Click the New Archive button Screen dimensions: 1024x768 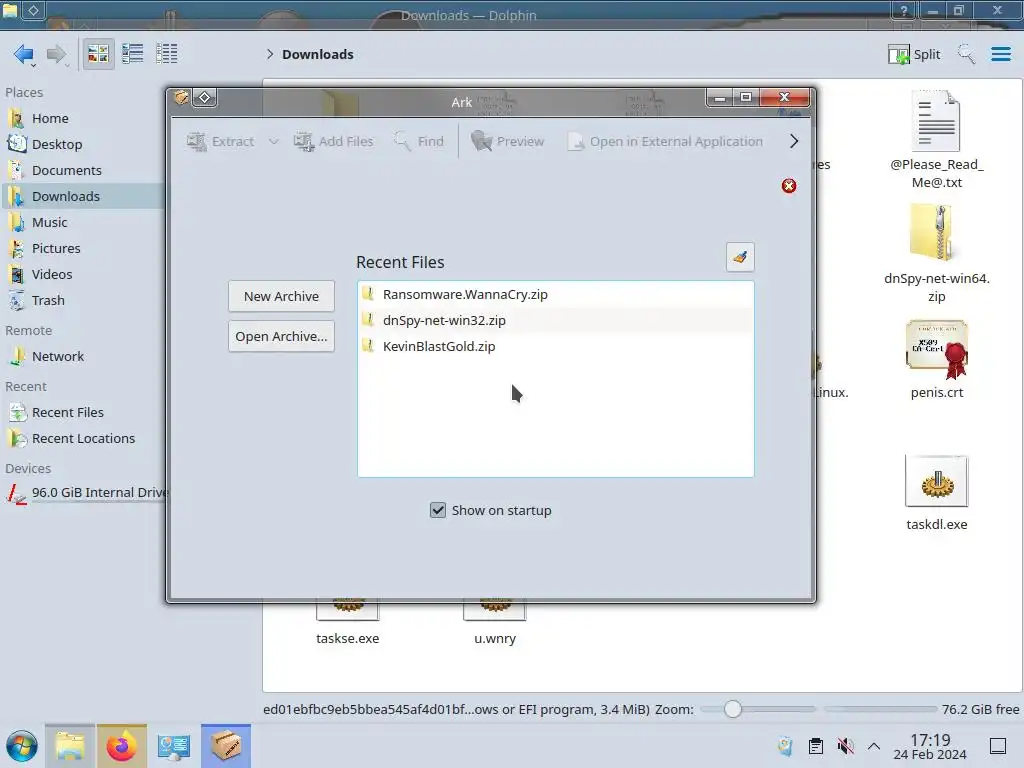point(281,296)
